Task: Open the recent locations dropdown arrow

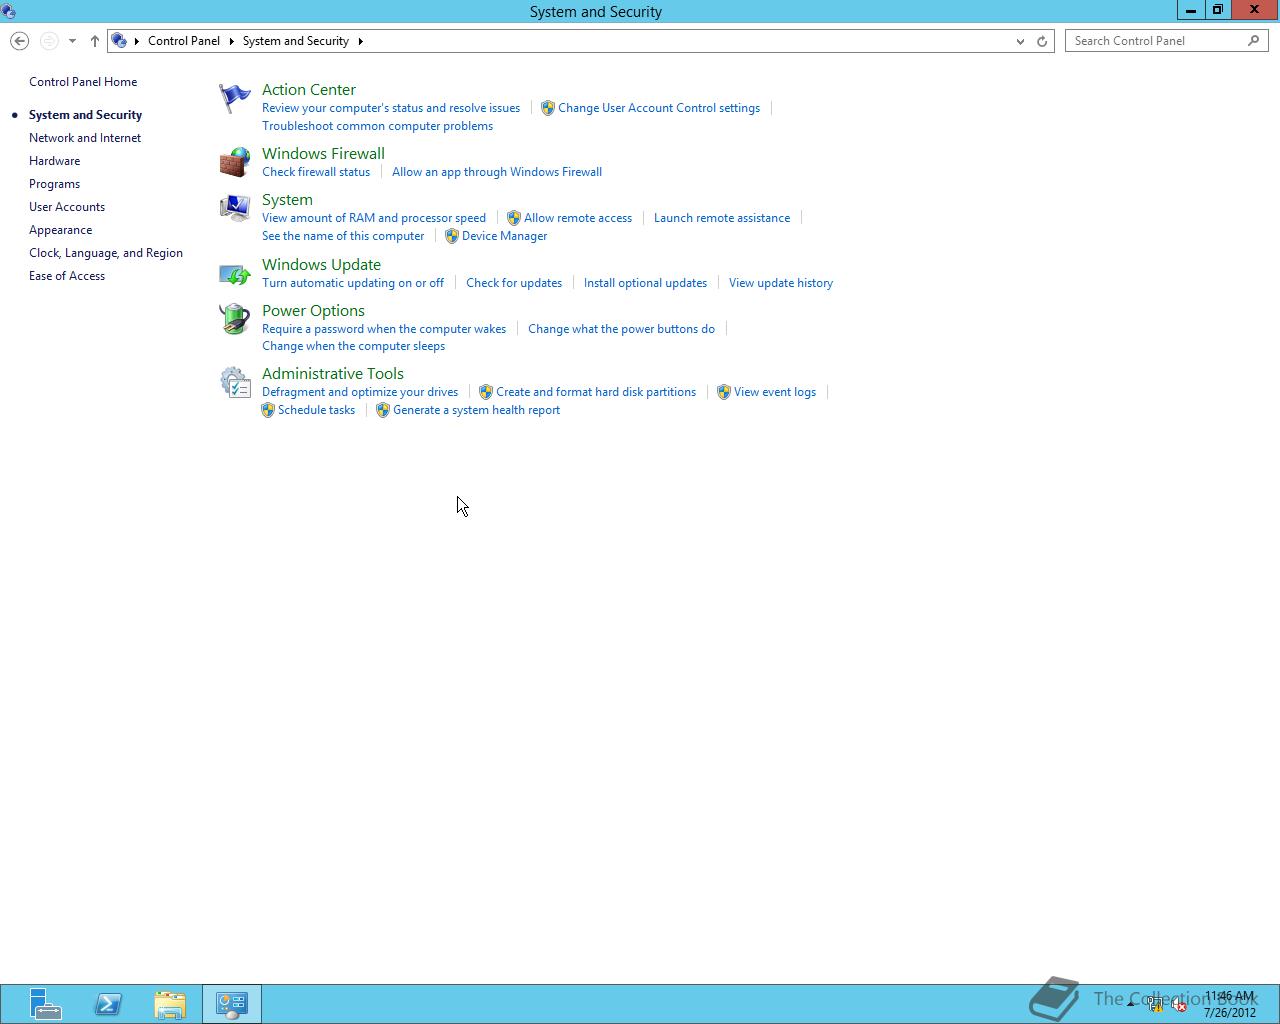Action: click(72, 41)
